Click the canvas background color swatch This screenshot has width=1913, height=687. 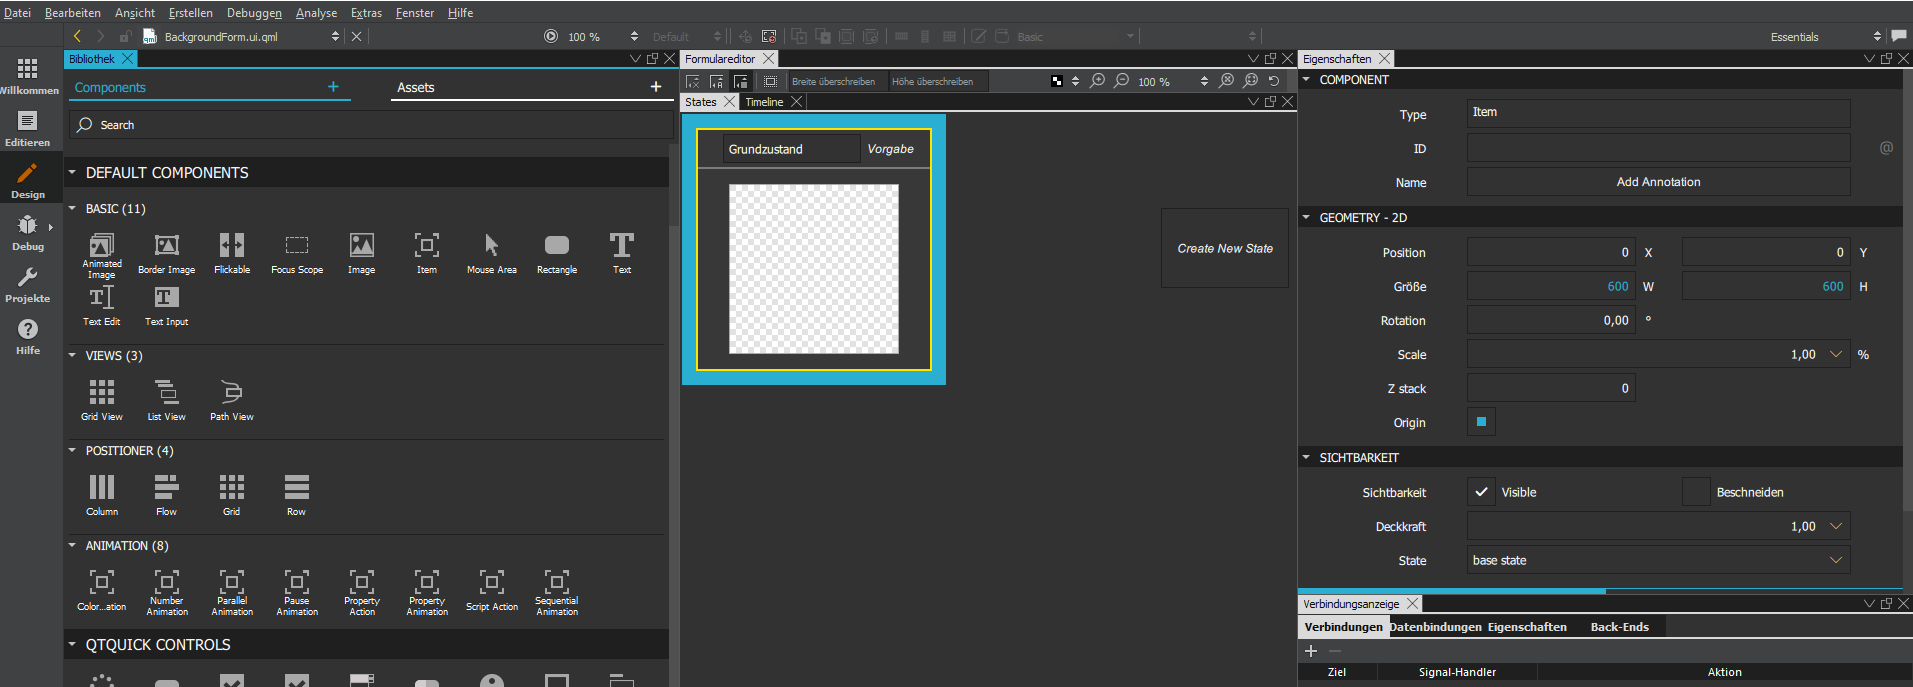1057,81
